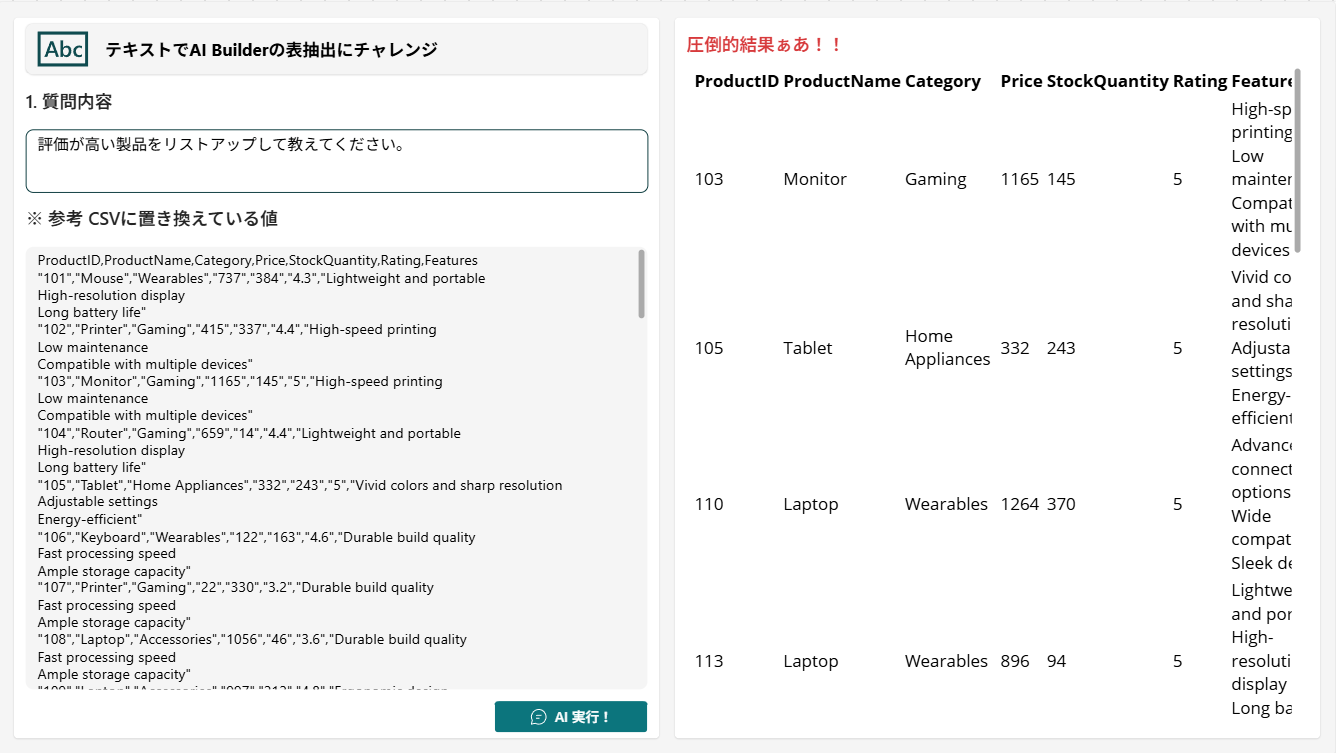Screen dimensions: 1336x753
Task: Click the 1. 質問内容 label
Action: click(x=69, y=102)
